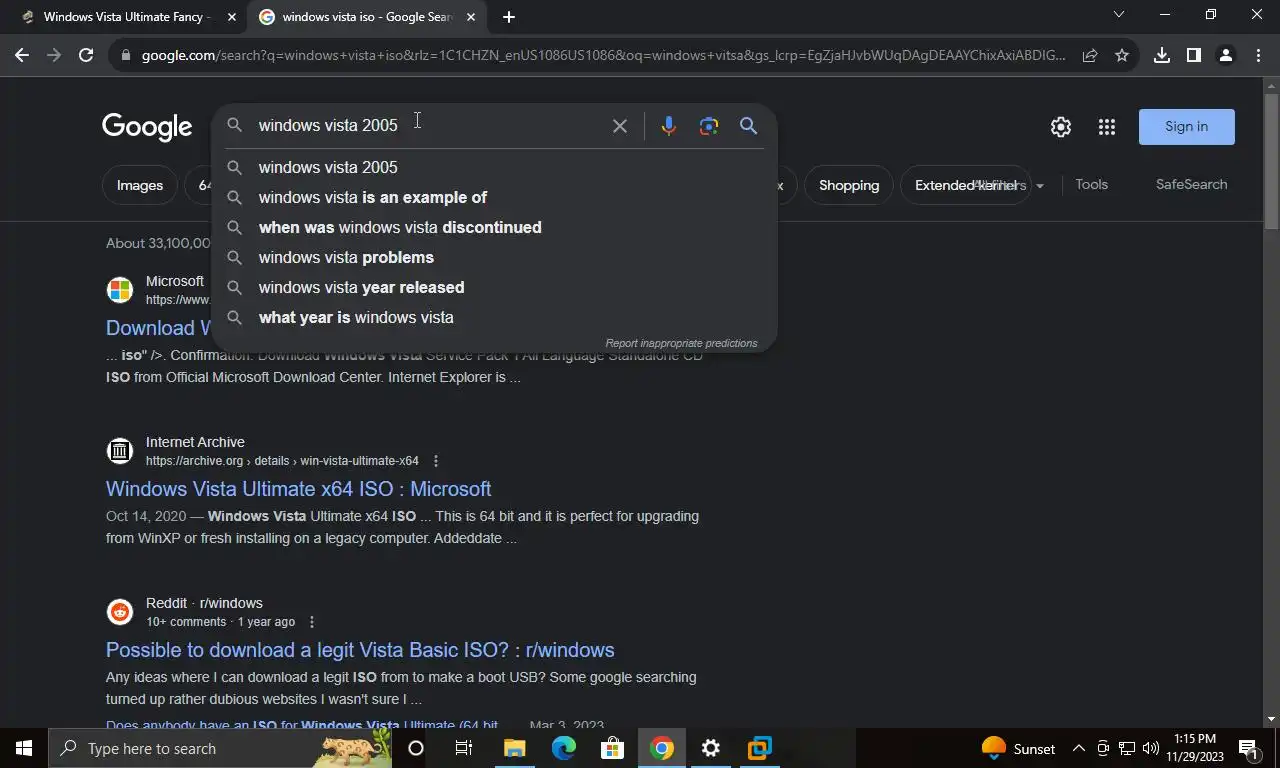Close the Windows Vista Ultimate Fancy tab

(x=232, y=17)
